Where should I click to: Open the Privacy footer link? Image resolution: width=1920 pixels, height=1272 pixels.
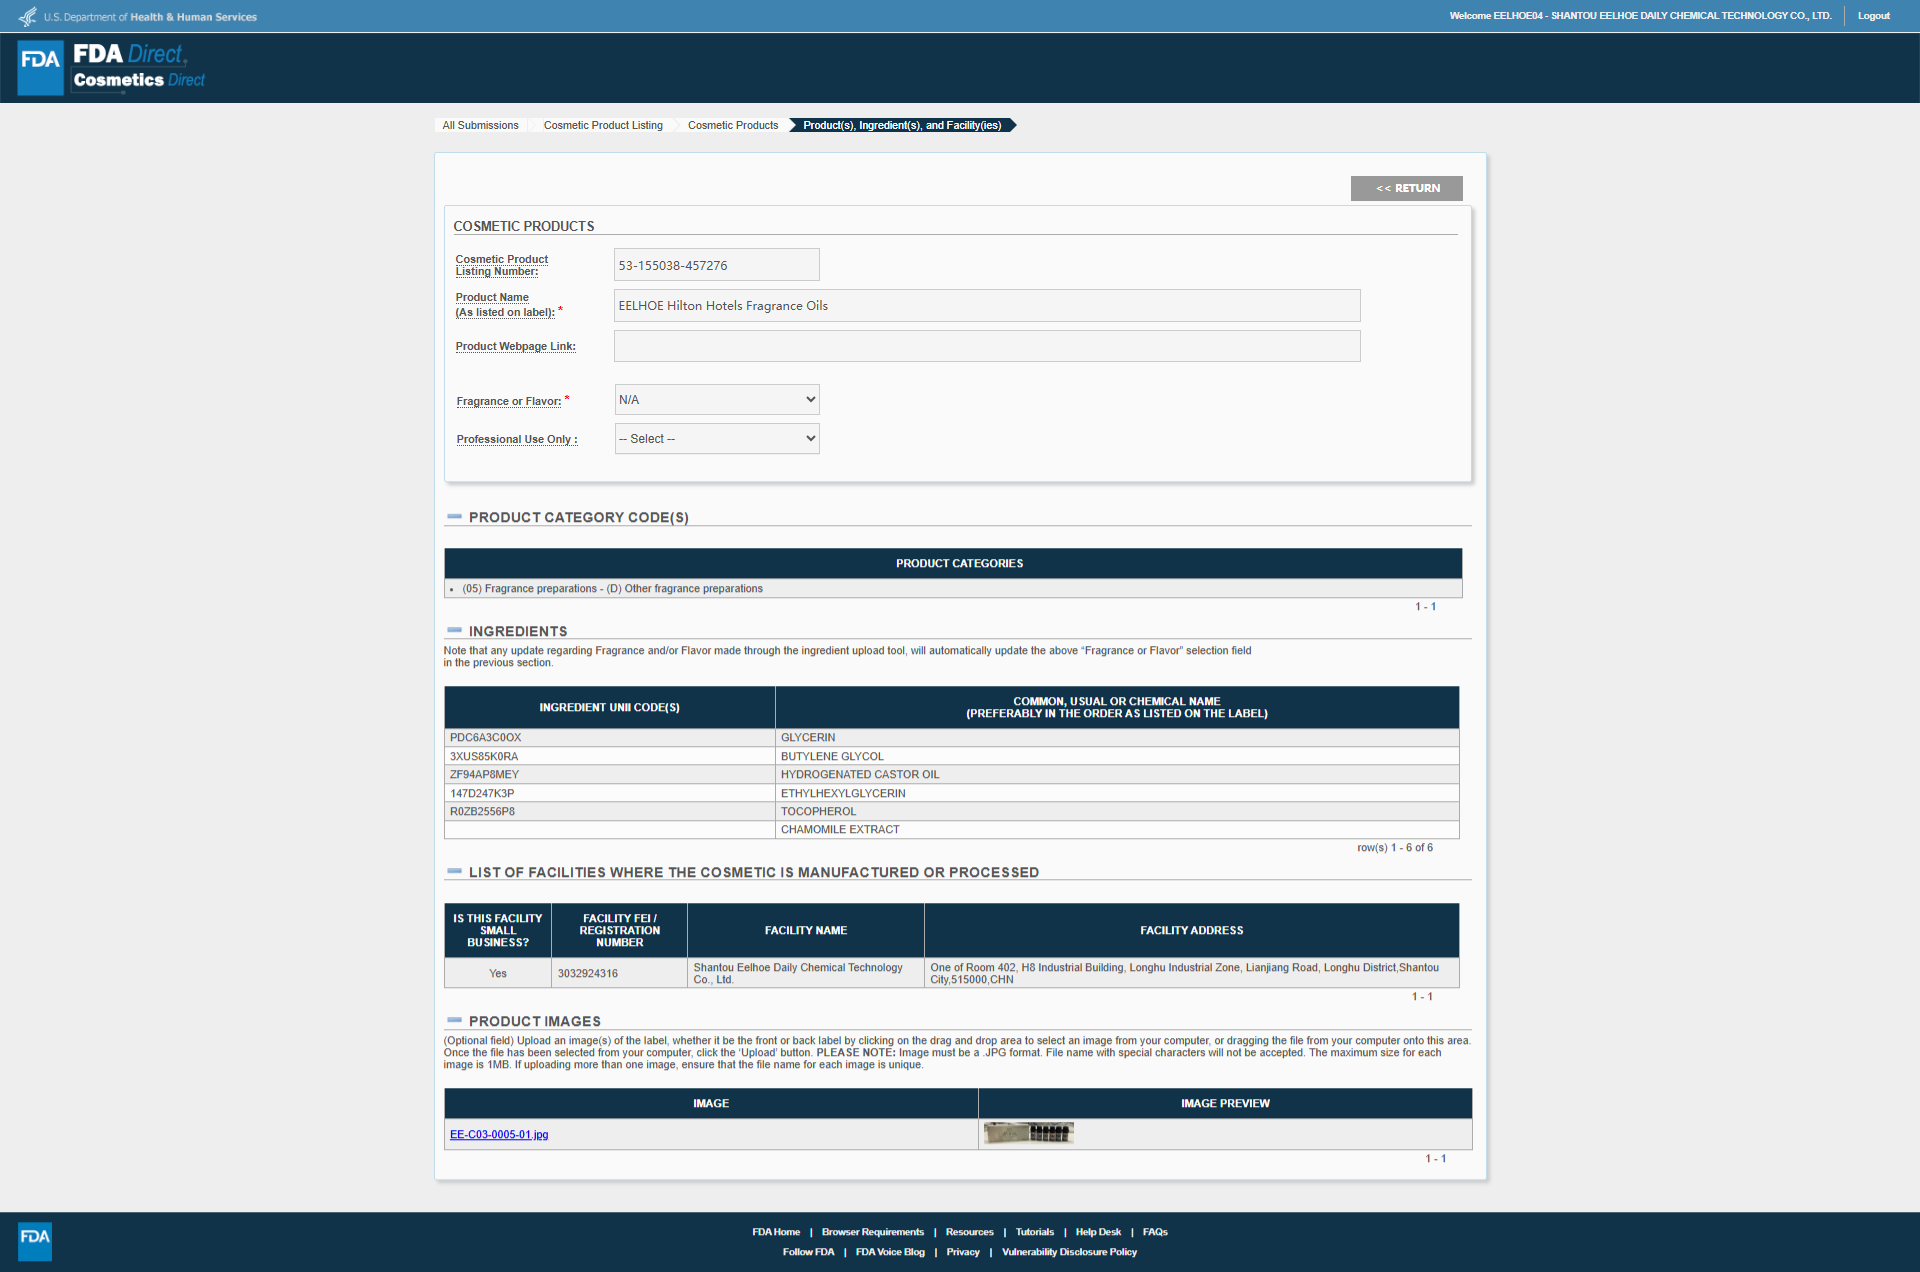[x=963, y=1252]
